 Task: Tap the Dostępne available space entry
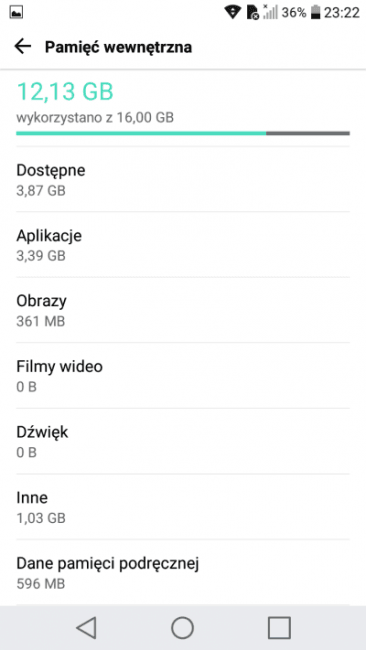(x=183, y=179)
